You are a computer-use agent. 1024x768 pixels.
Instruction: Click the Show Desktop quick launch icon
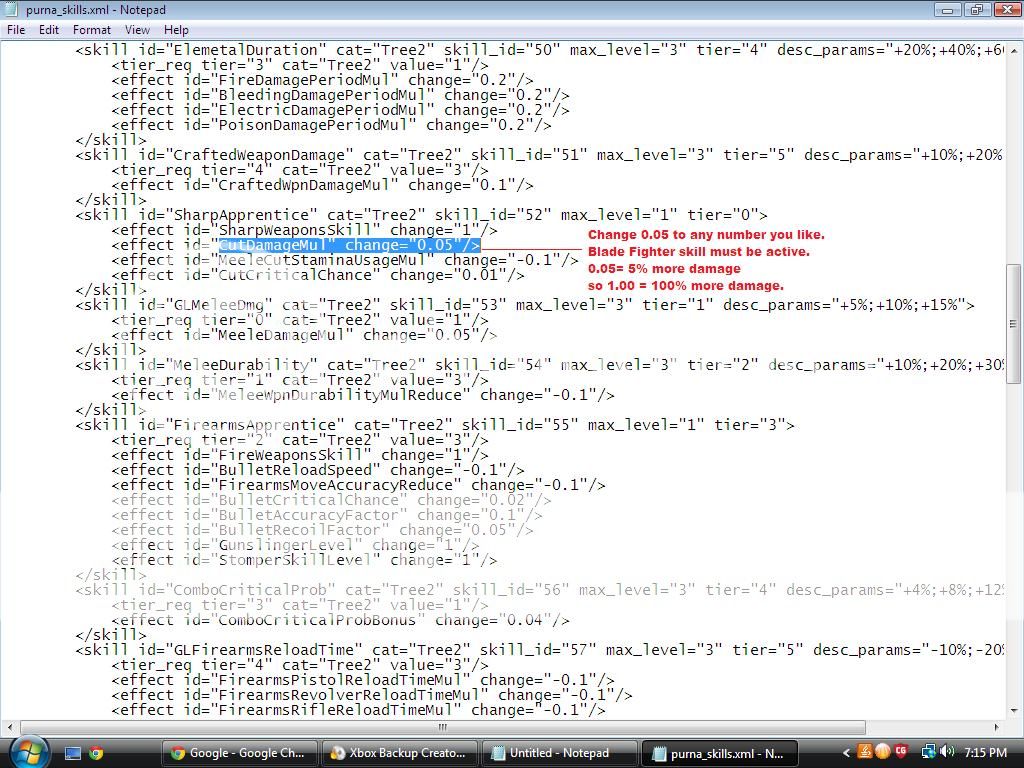click(x=73, y=753)
